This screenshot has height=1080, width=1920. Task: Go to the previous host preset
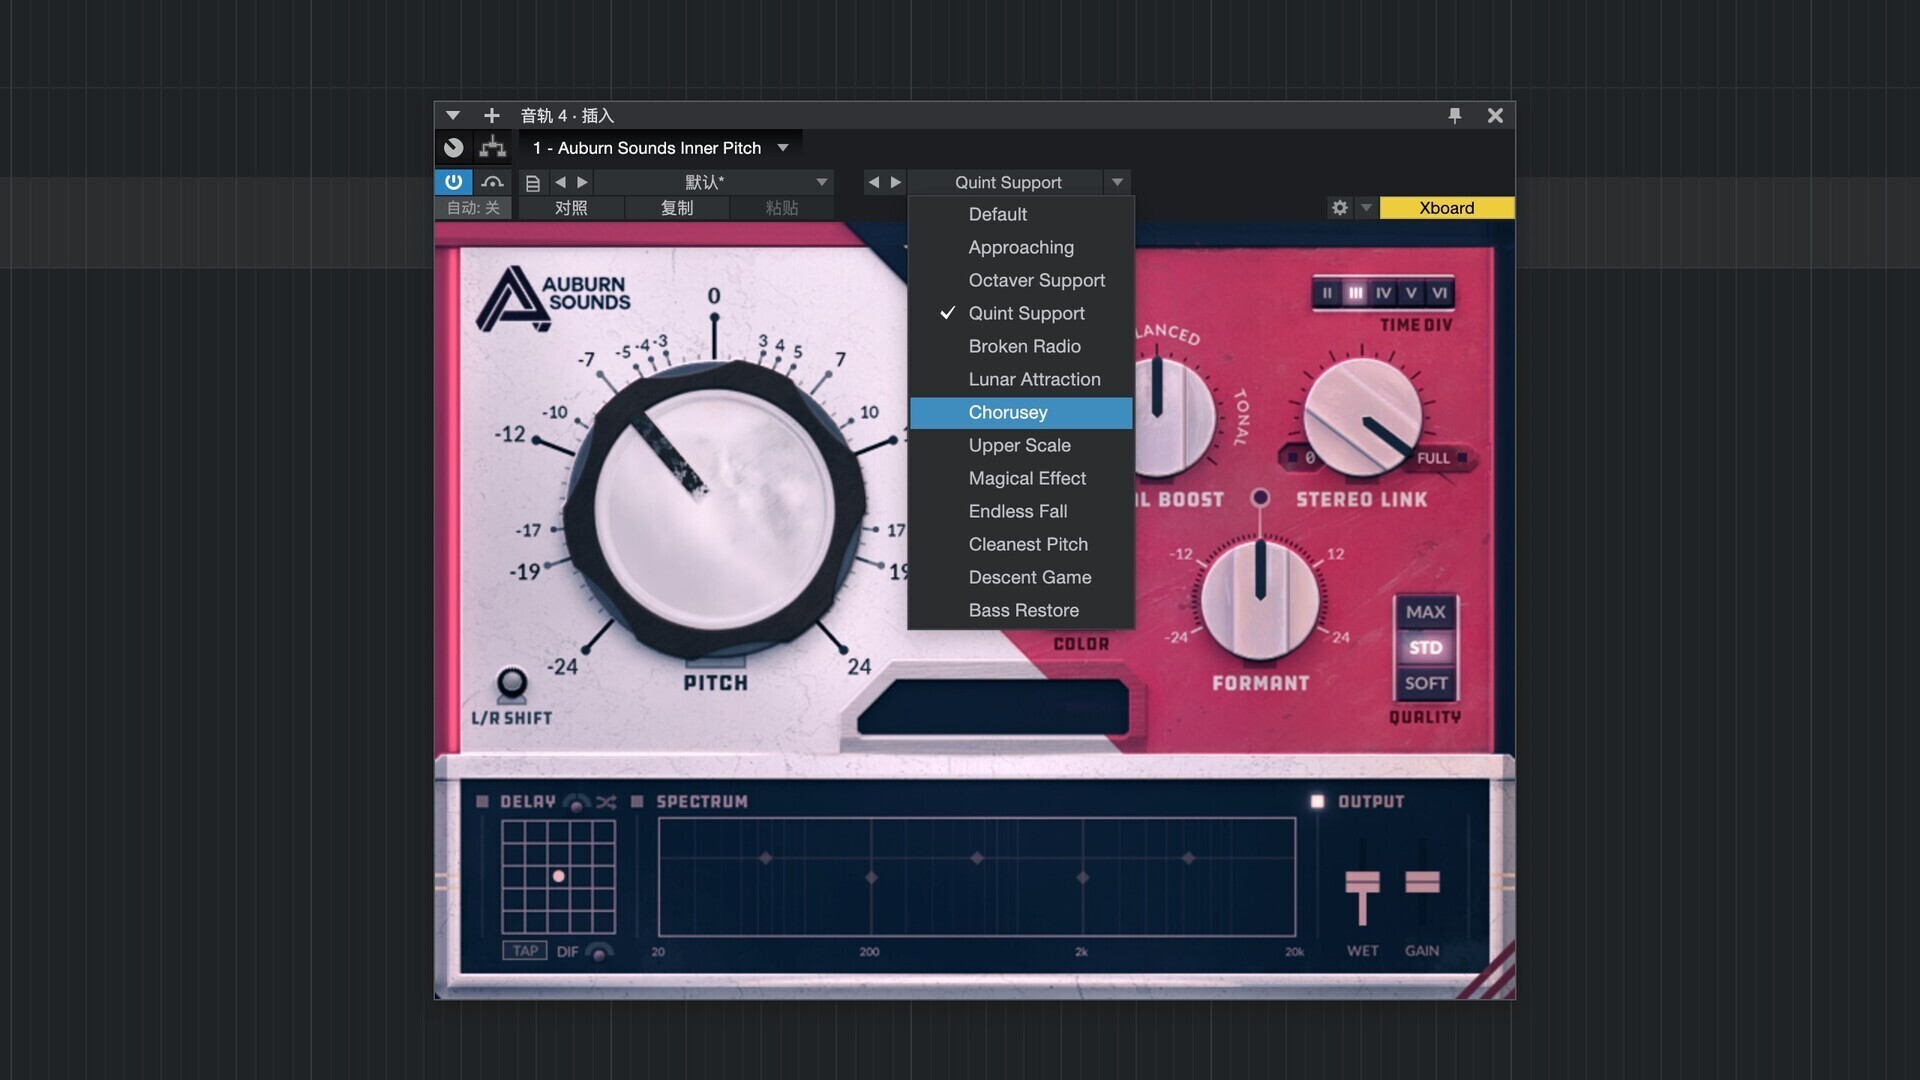[x=560, y=182]
